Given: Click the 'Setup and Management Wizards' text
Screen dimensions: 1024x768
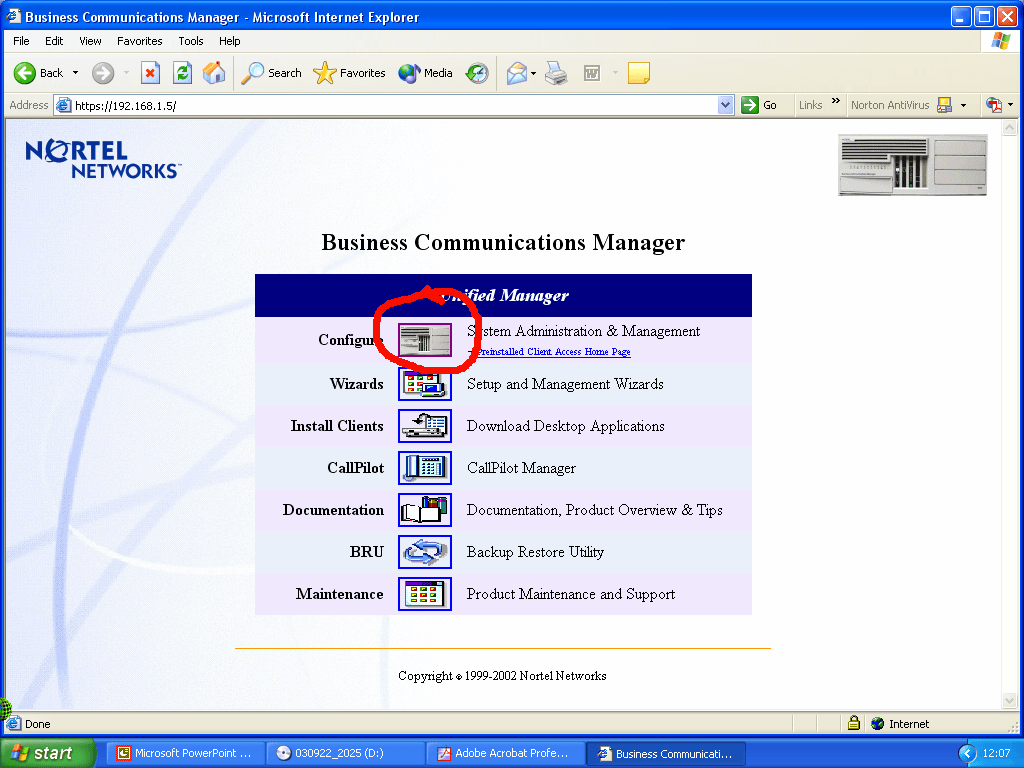Looking at the screenshot, I should pyautogui.click(x=565, y=384).
